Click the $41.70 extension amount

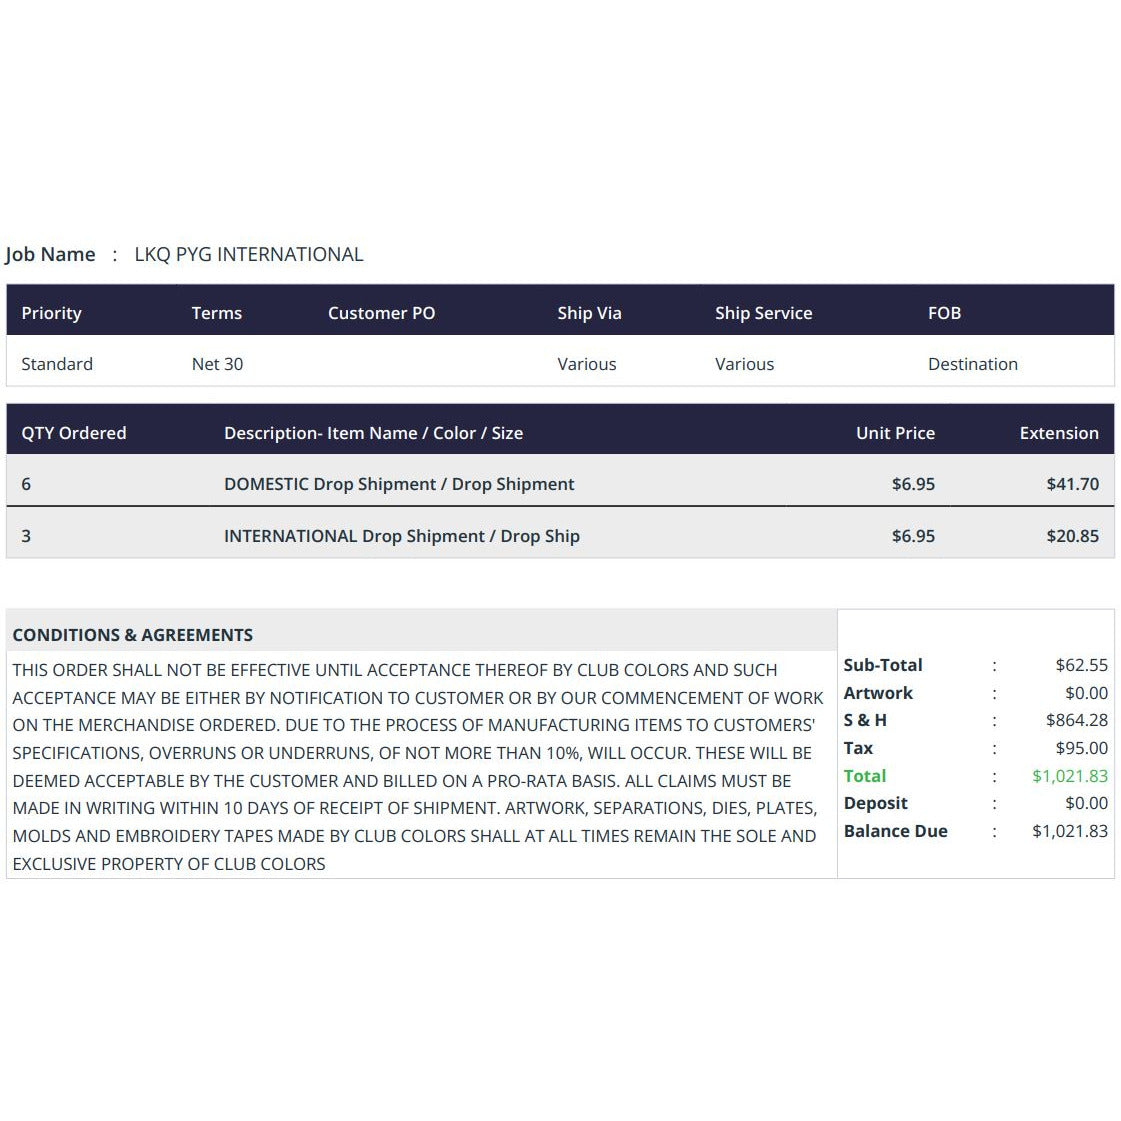click(1072, 484)
